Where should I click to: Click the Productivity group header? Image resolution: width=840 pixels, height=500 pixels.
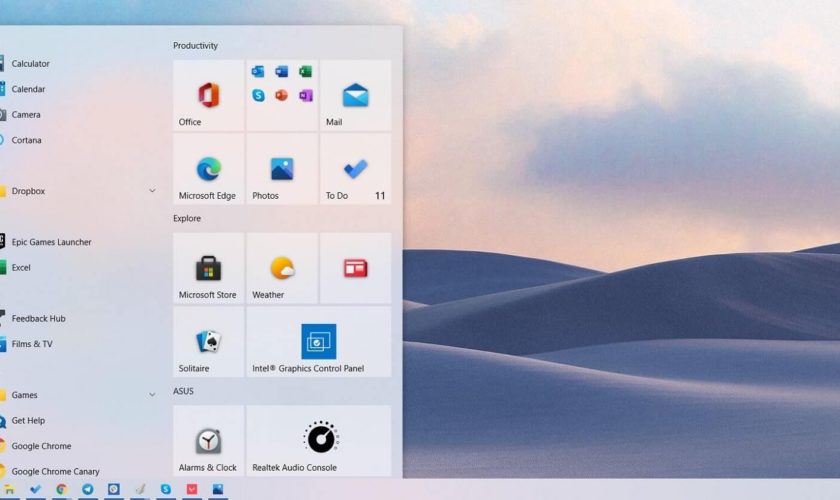tap(195, 46)
